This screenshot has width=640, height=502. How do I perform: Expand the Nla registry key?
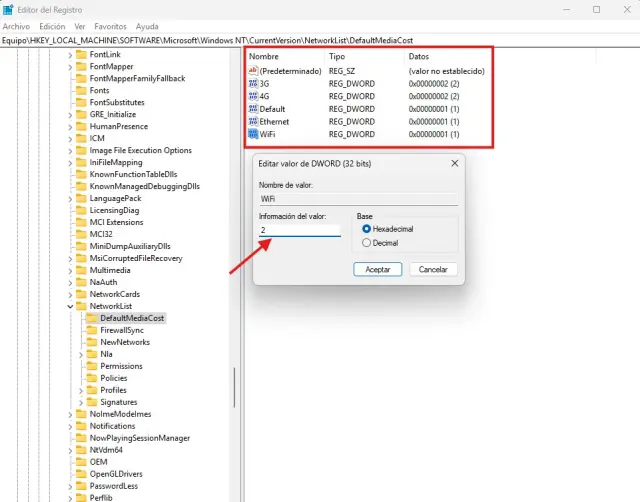81,354
